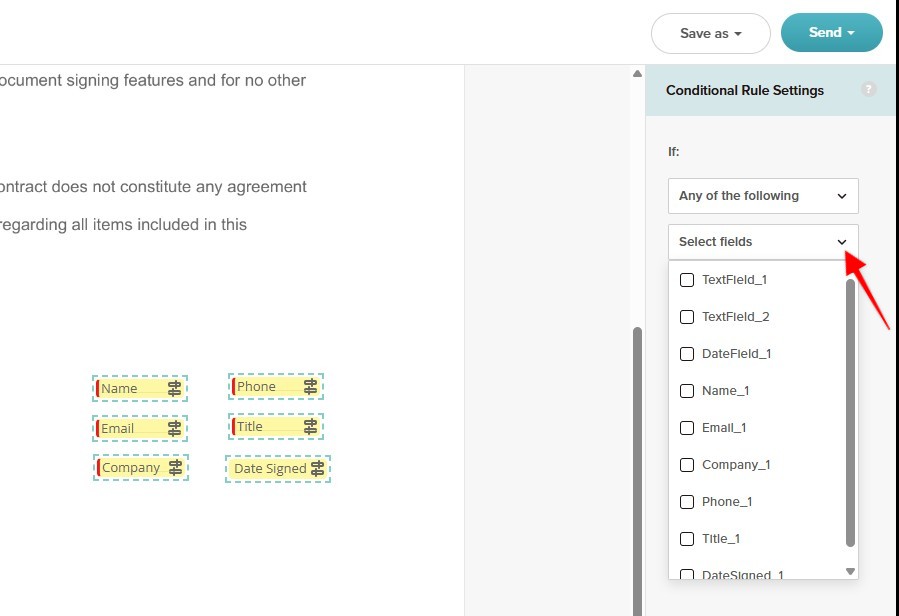Check the DateField_1 checkbox
This screenshot has width=899, height=616.
coord(687,354)
